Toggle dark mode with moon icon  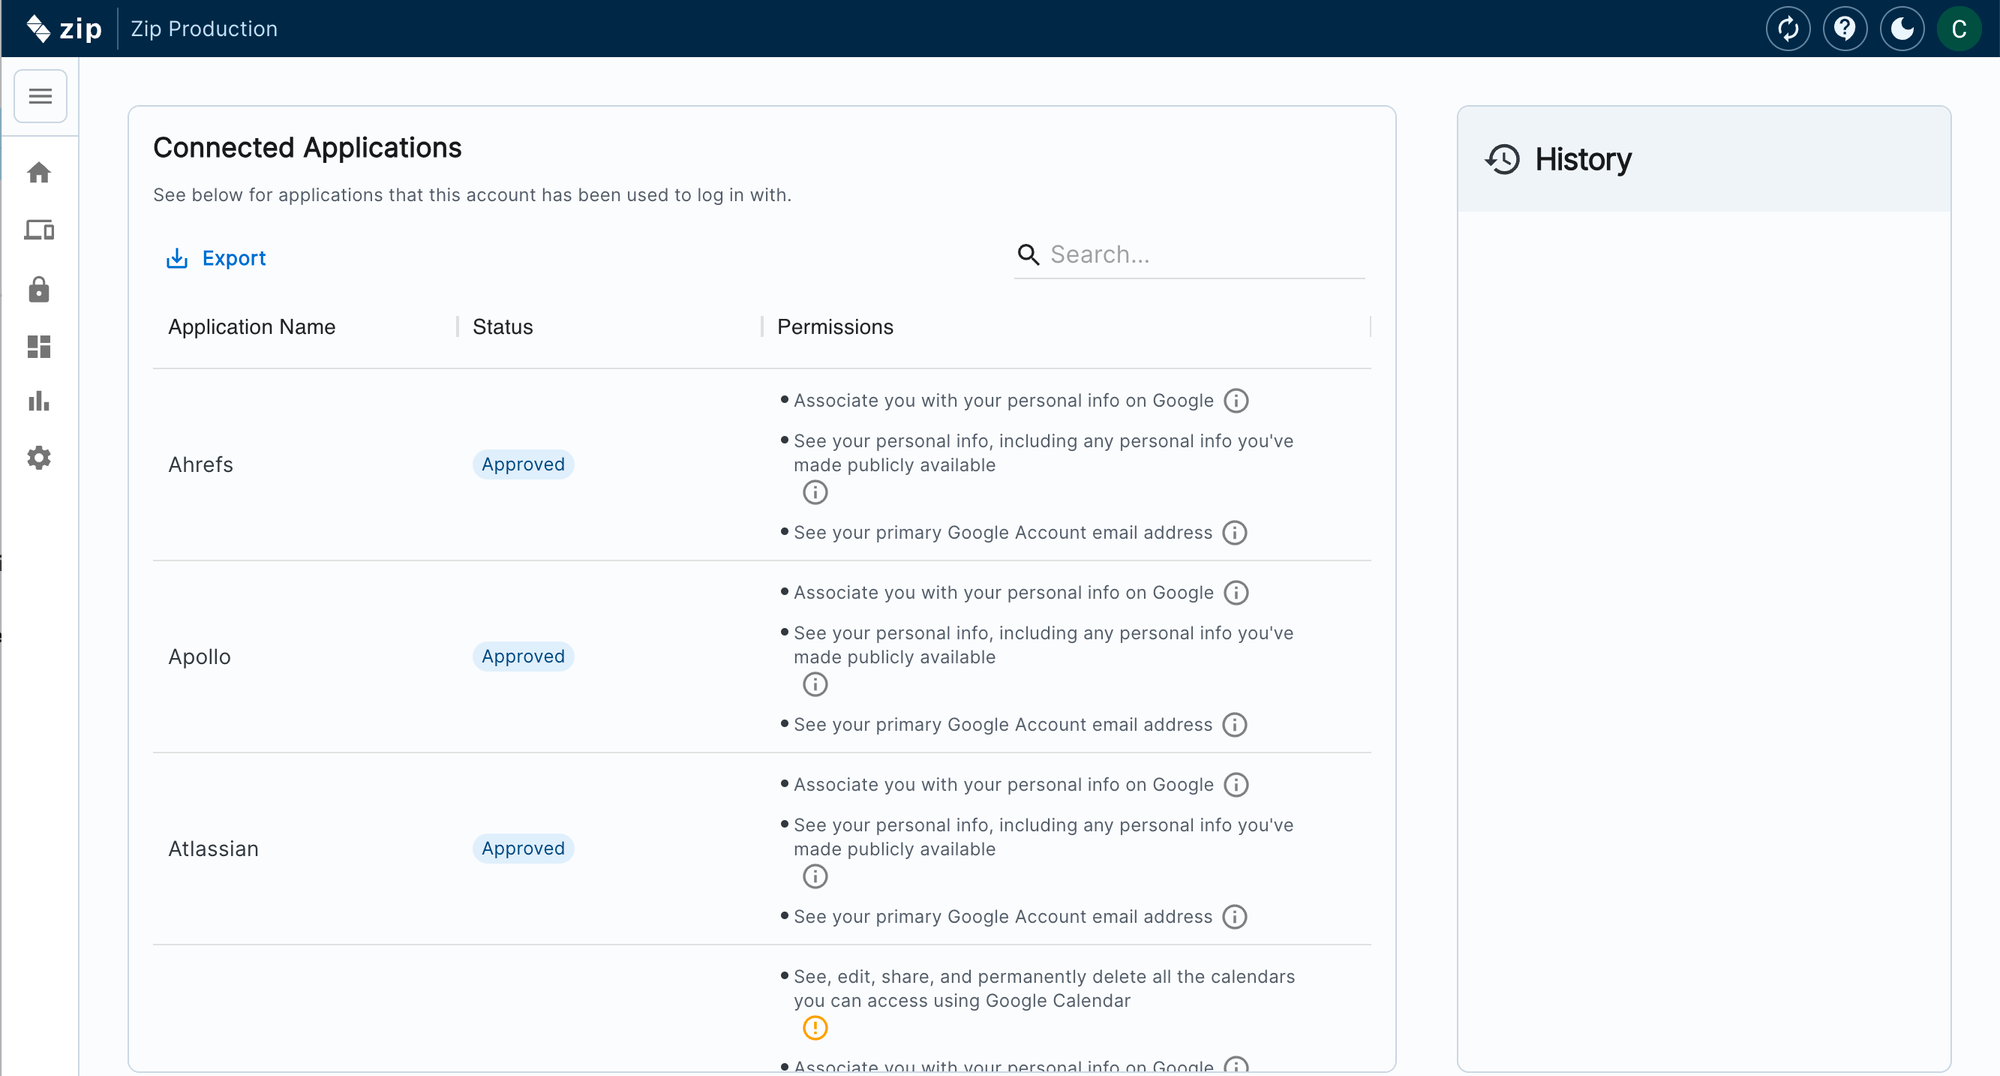click(x=1902, y=29)
